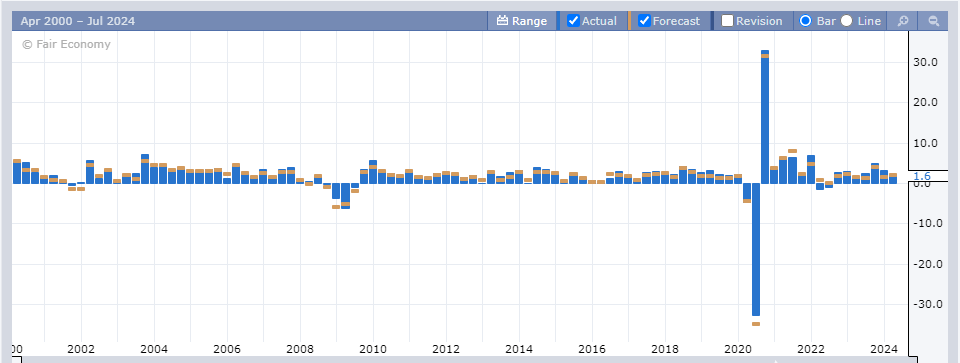
Task: Click the deepest 2020 negative bar
Action: point(756,249)
